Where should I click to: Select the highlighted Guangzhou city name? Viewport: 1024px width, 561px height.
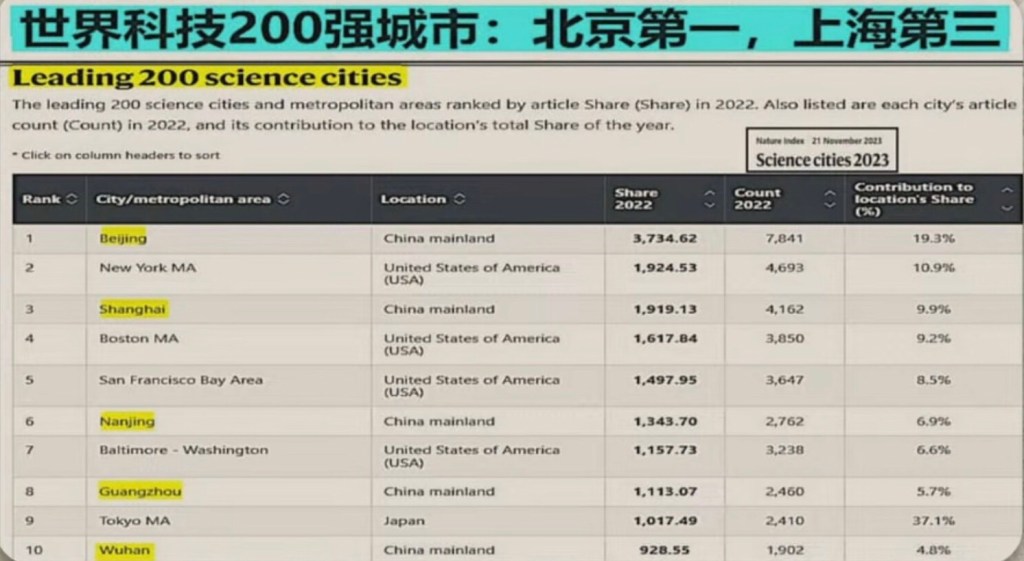tap(140, 491)
